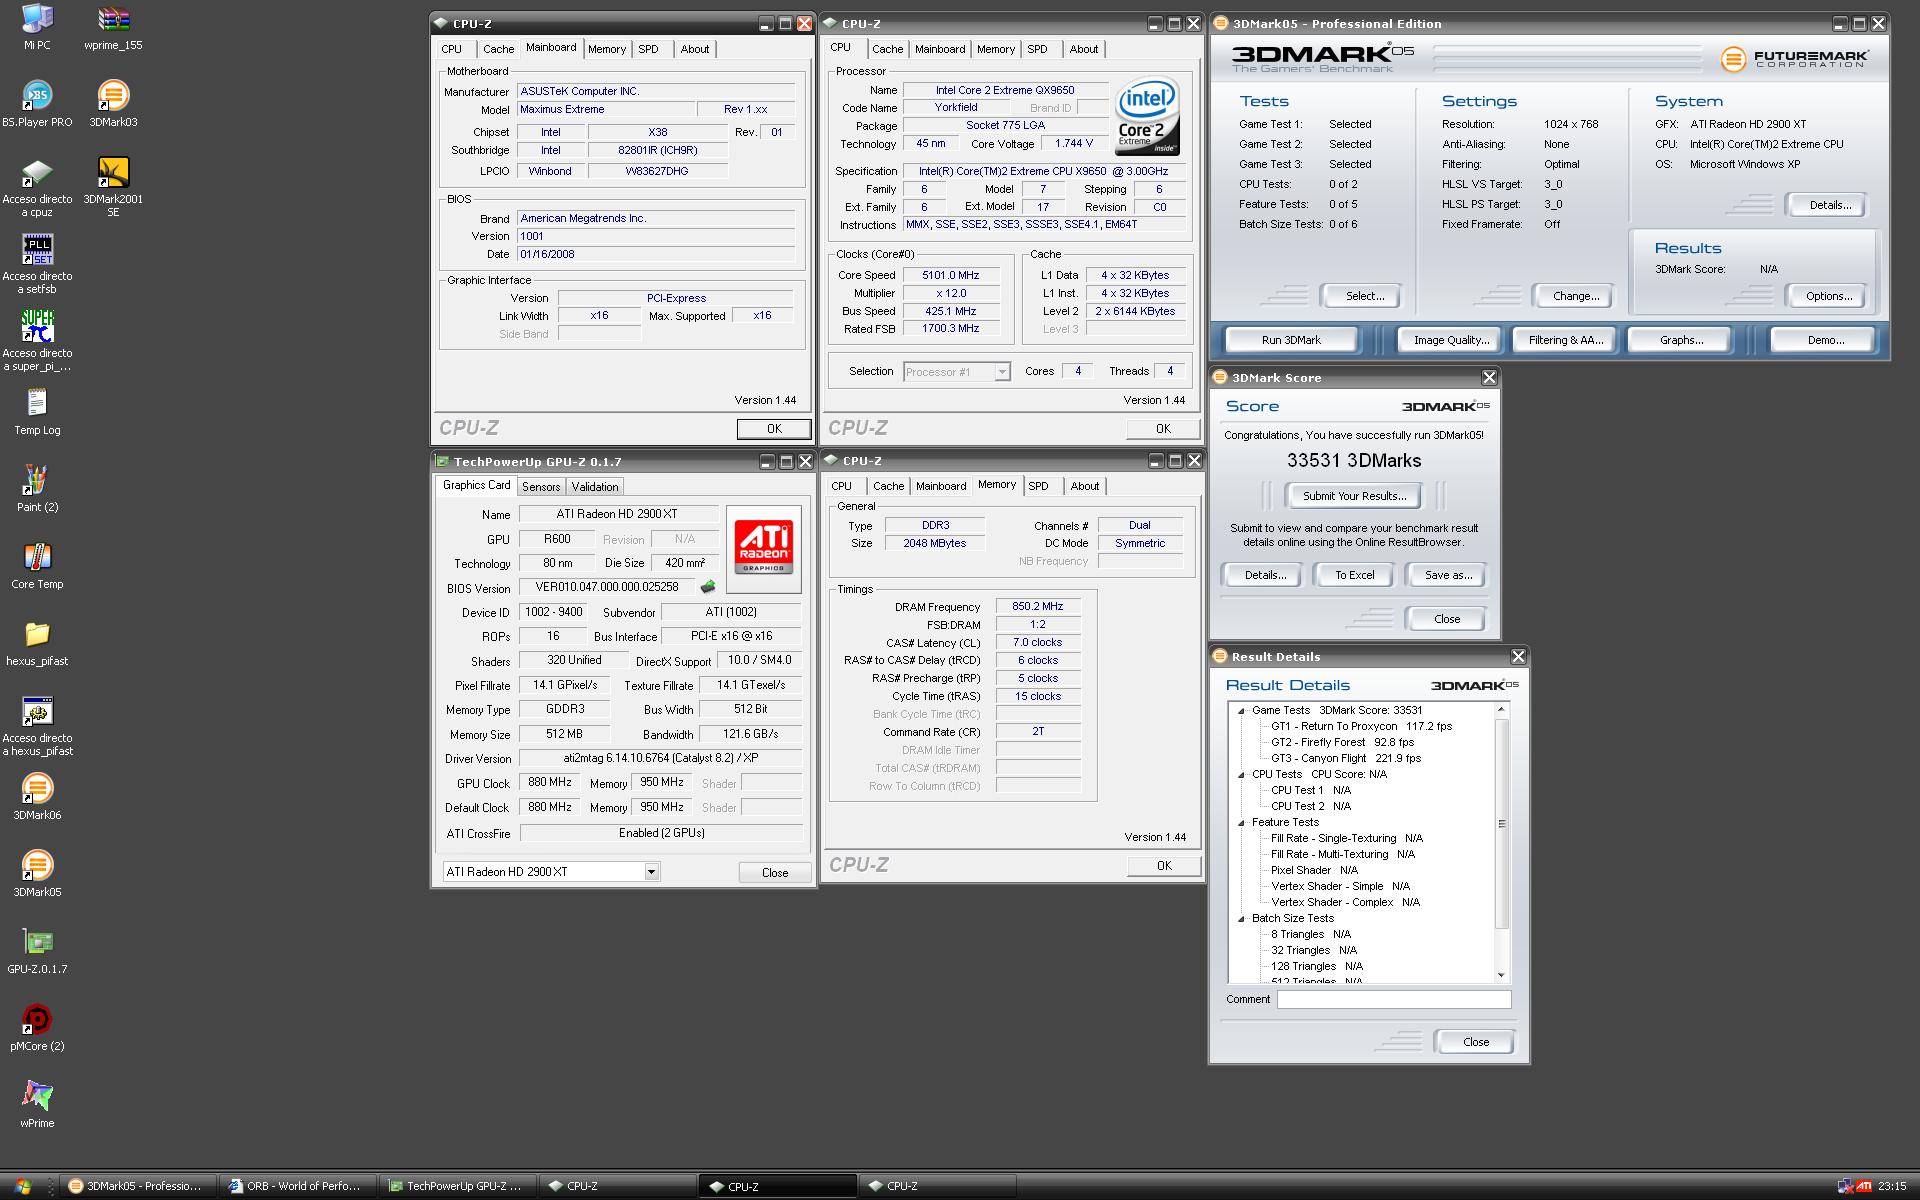Click Select tests button in 3DMark05
This screenshot has width=1920, height=1200.
tap(1365, 296)
